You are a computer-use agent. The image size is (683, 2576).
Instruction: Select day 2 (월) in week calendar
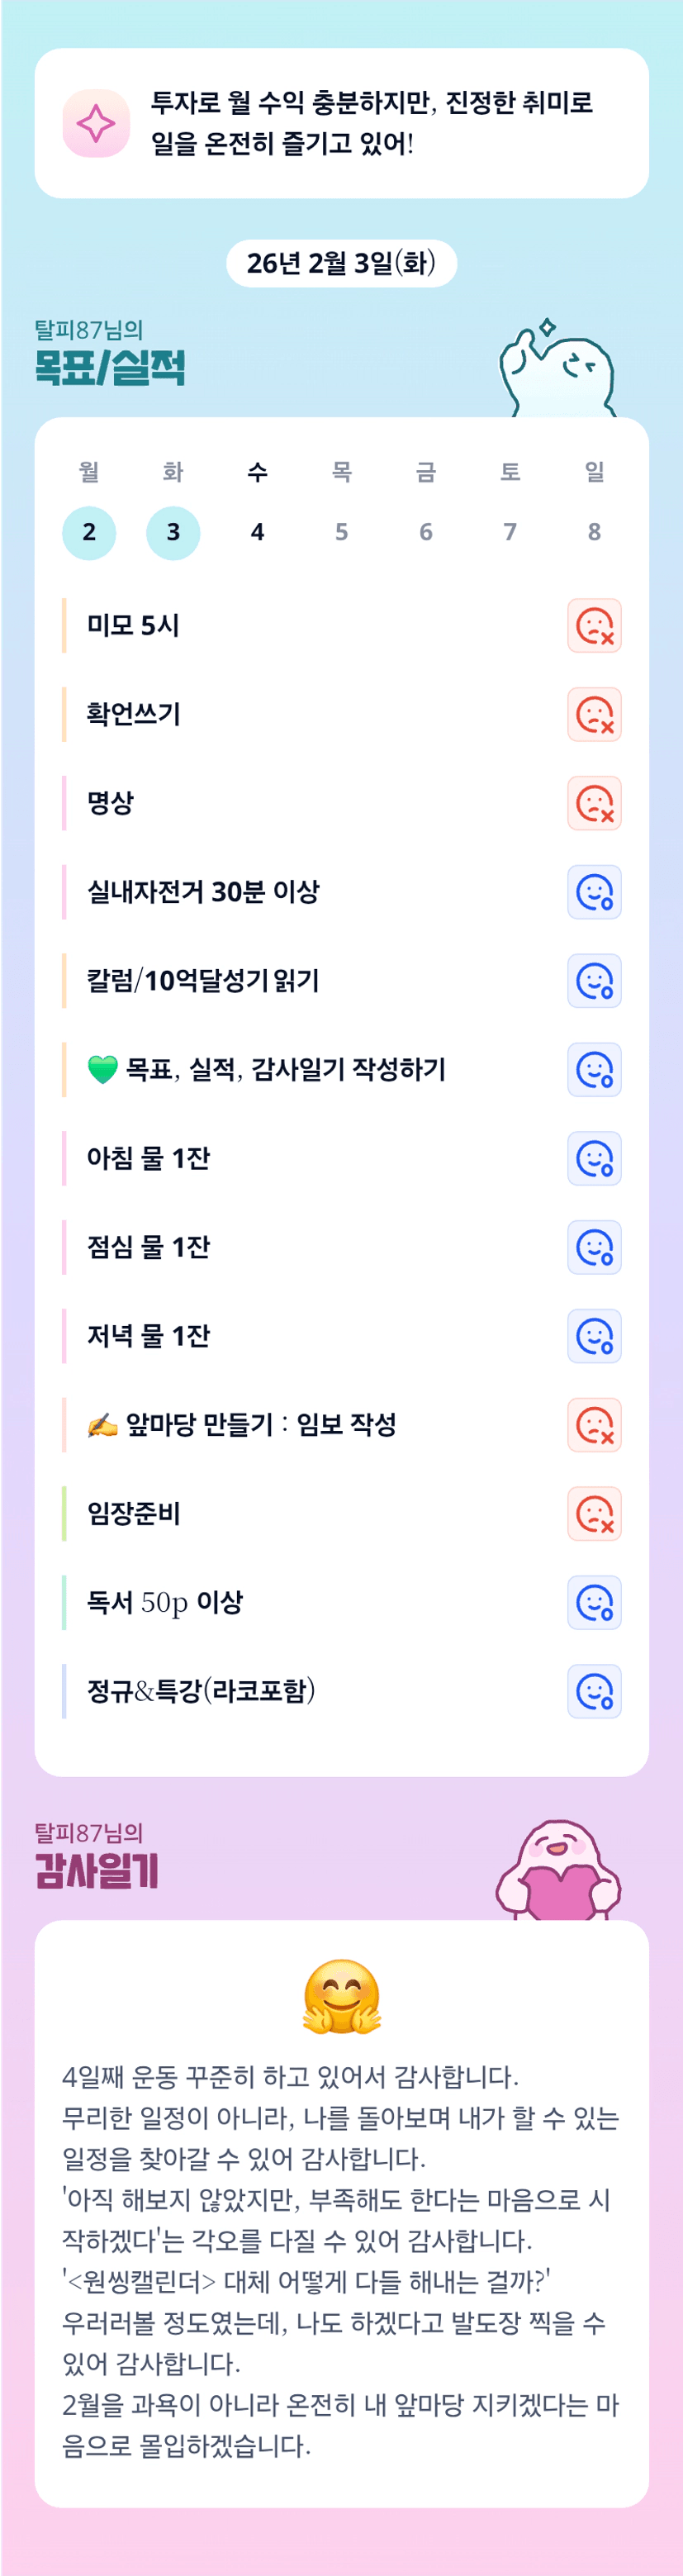coord(89,532)
